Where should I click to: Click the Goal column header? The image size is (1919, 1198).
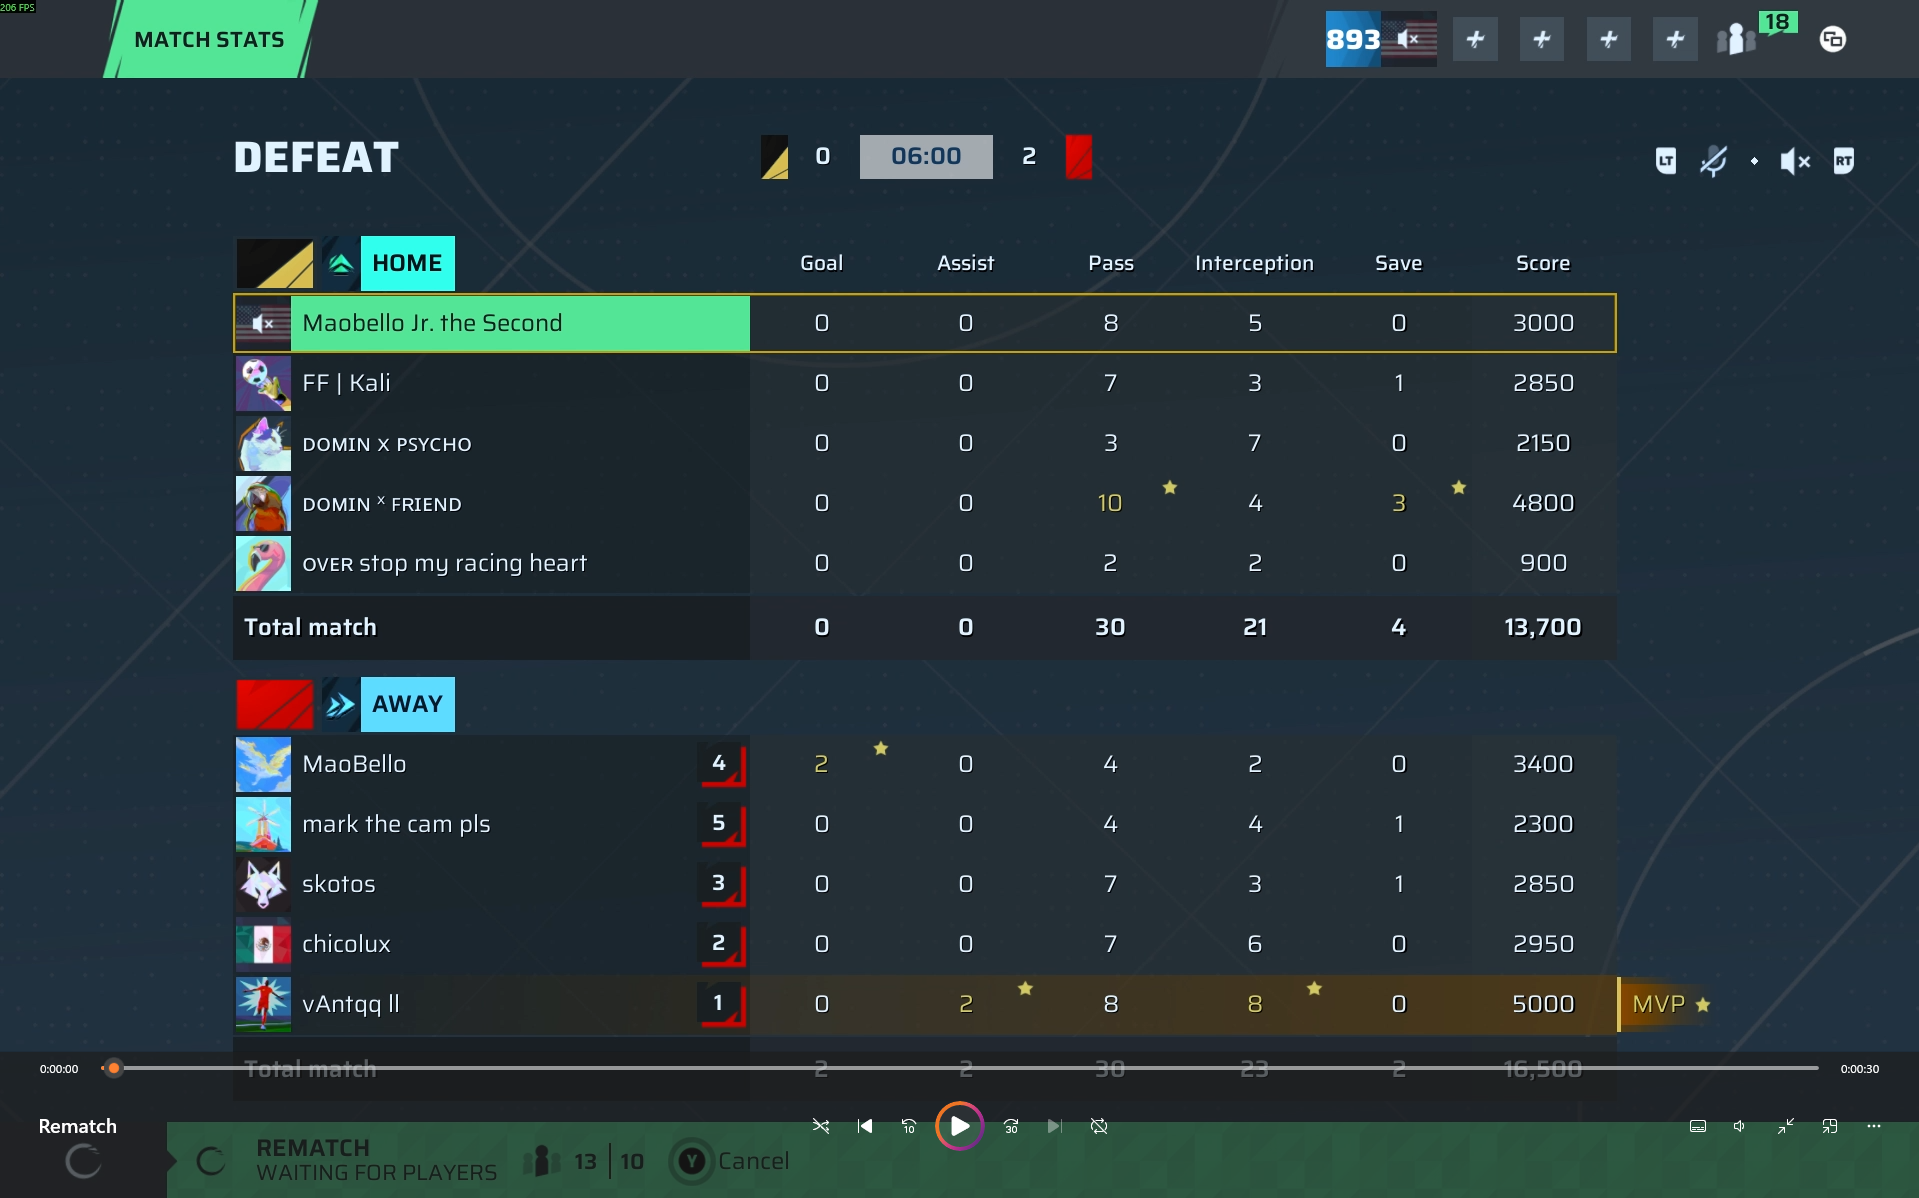821,263
